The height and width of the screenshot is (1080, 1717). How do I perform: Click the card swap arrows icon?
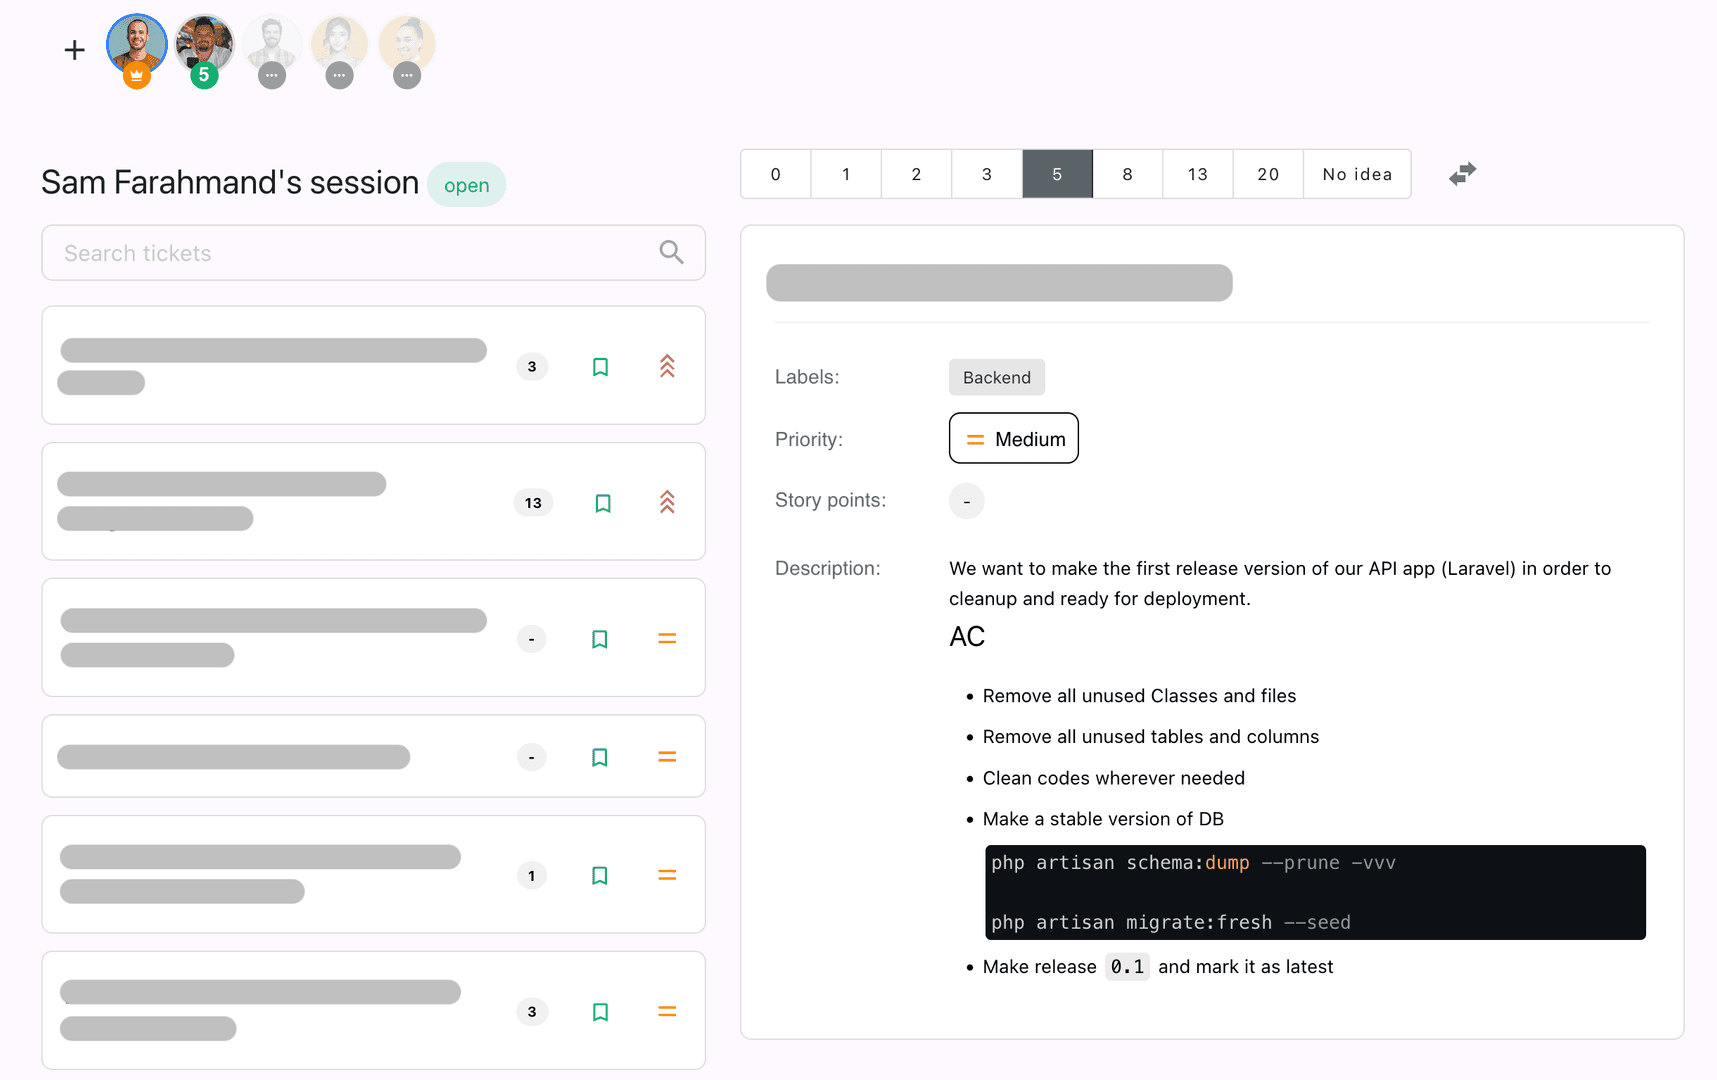click(x=1461, y=173)
